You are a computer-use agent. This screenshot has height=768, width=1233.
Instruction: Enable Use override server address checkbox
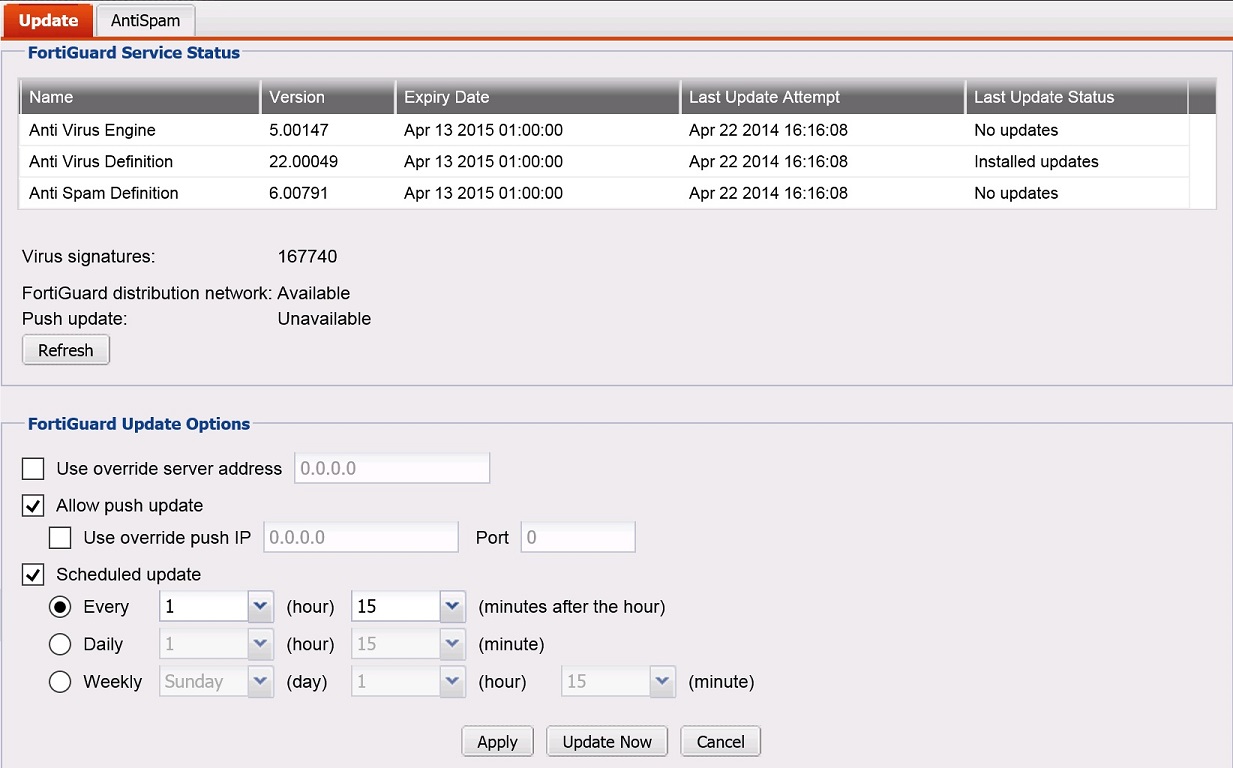(x=33, y=468)
